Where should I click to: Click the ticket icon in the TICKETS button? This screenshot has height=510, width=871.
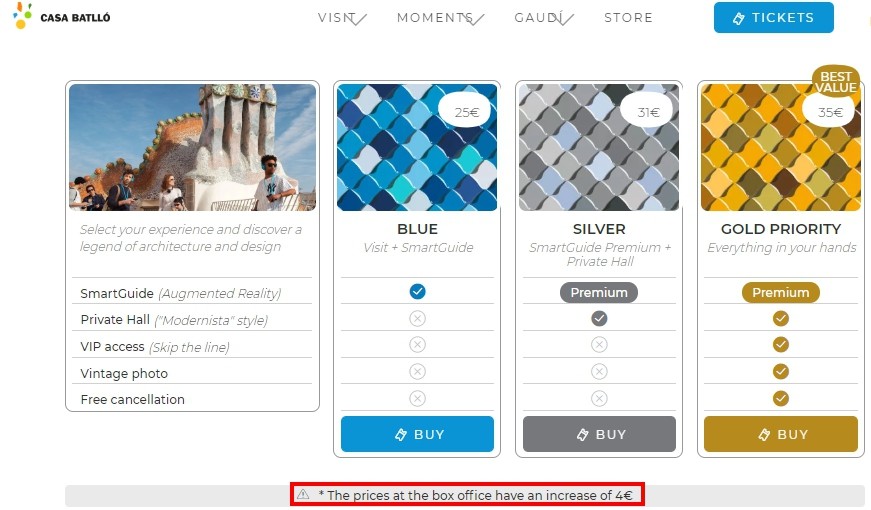pos(738,18)
